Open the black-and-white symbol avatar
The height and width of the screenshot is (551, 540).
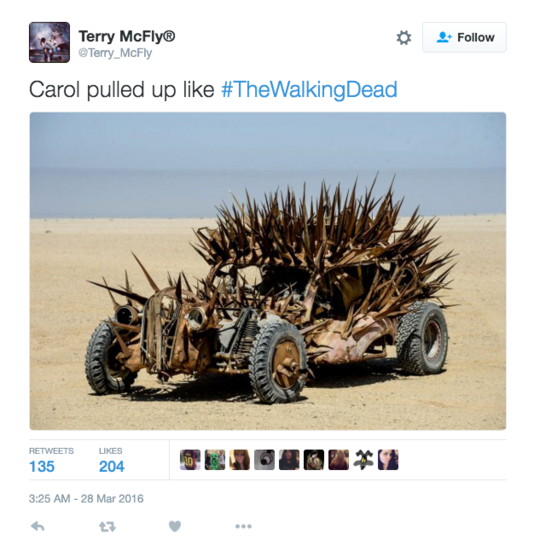(x=363, y=460)
